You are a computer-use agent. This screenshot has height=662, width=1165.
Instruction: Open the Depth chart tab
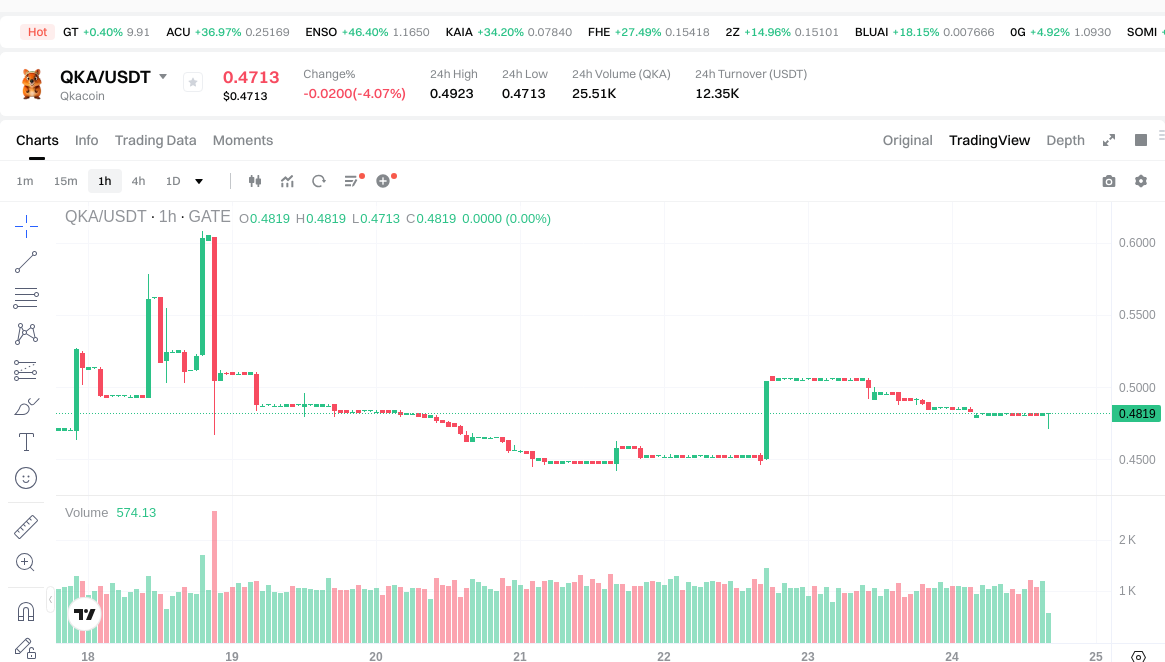[x=1065, y=140]
